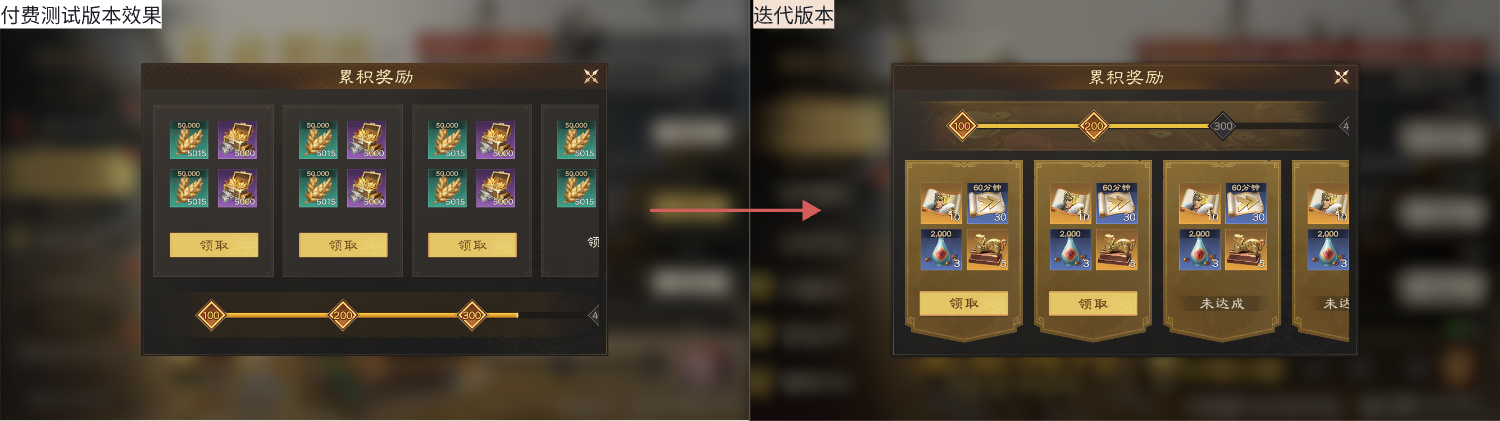
Task: Click the potion icon in the iteration version's second card
Action: pyautogui.click(x=1069, y=250)
